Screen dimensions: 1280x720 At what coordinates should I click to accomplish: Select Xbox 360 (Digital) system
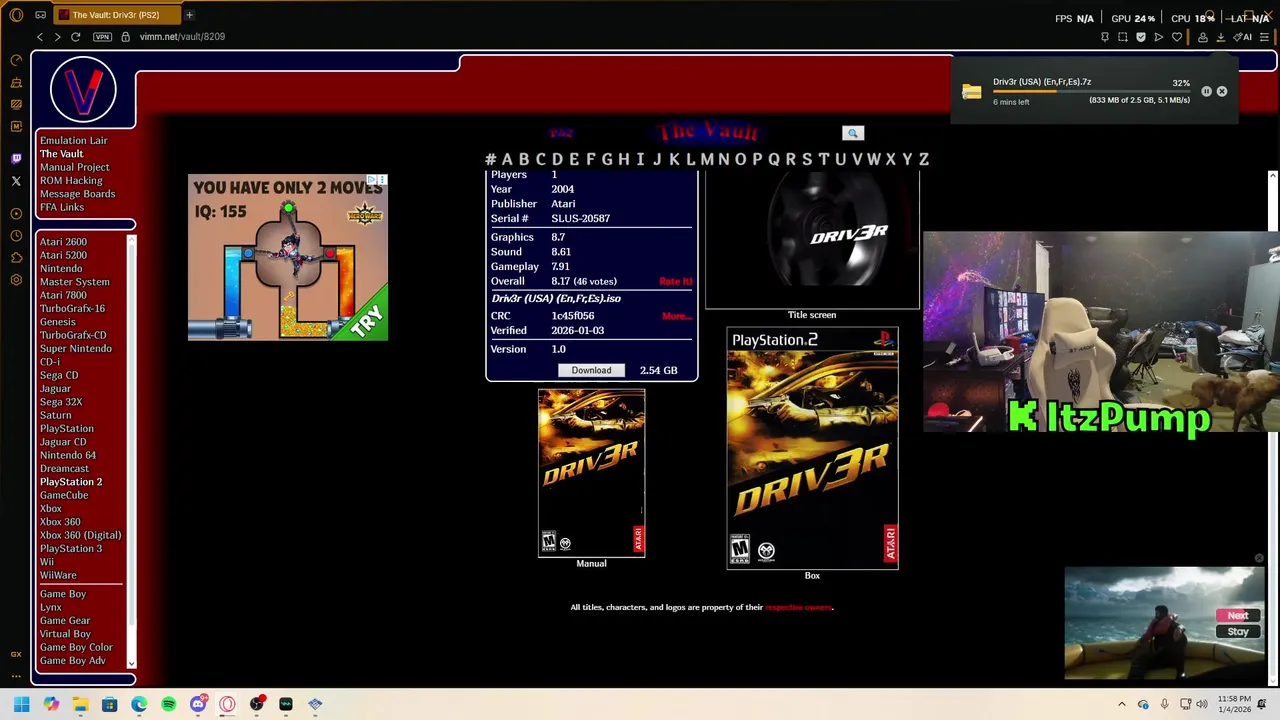click(80, 535)
